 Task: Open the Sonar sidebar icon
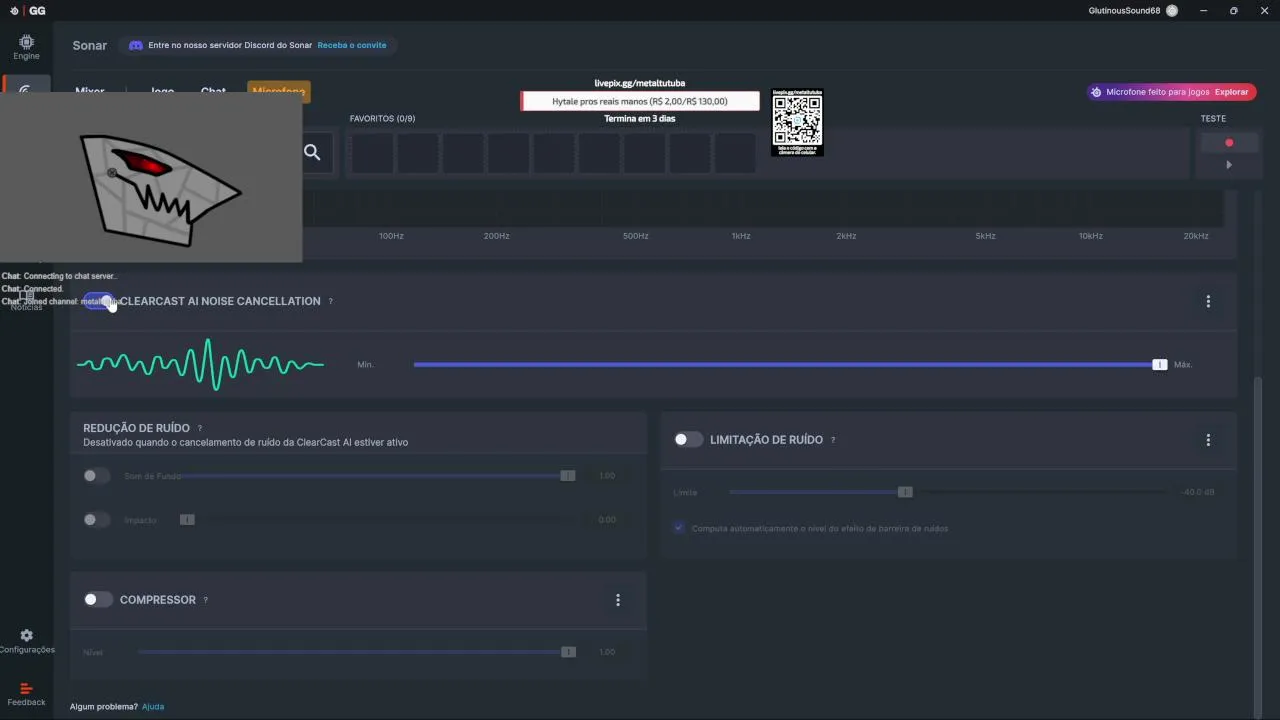(x=26, y=88)
